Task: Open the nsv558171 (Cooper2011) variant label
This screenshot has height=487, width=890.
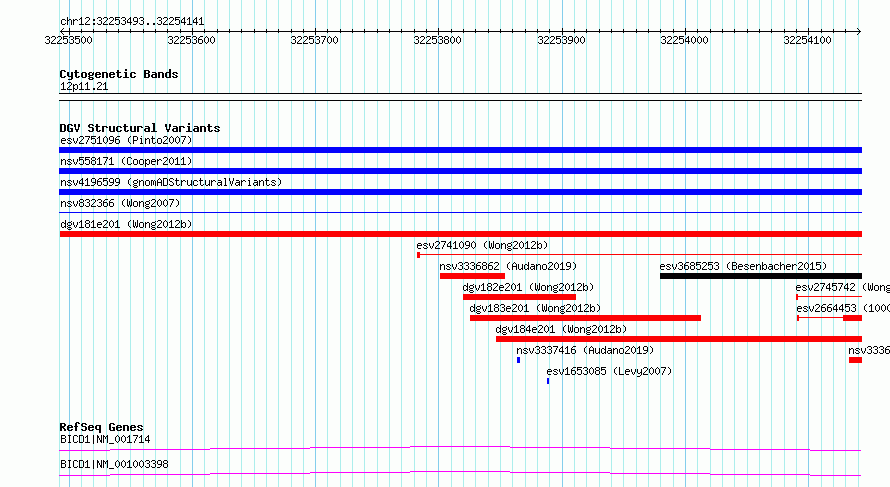Action: (x=126, y=161)
